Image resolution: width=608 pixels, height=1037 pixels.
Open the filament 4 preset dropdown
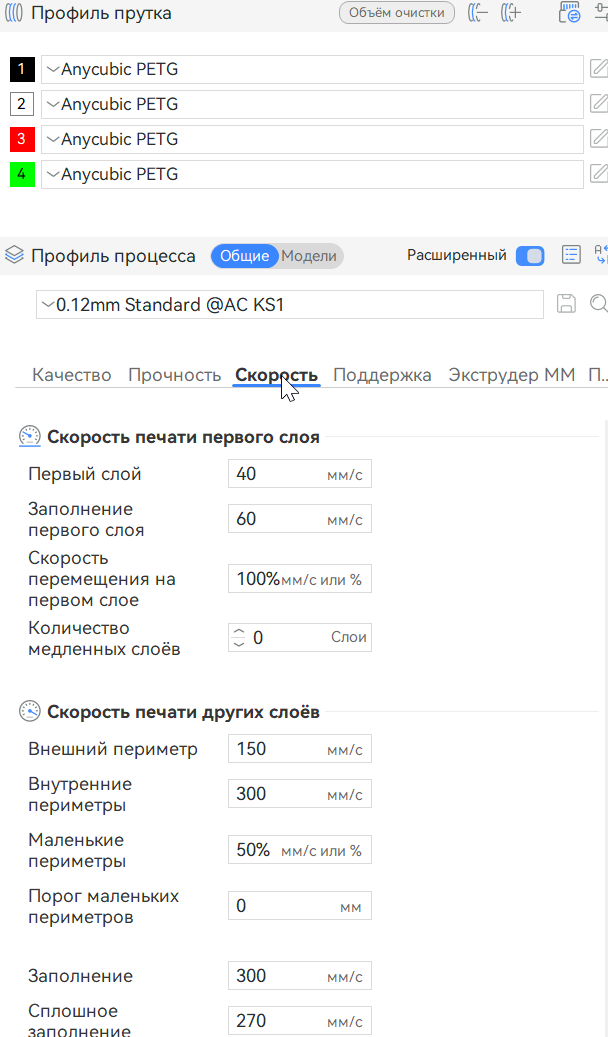310,174
